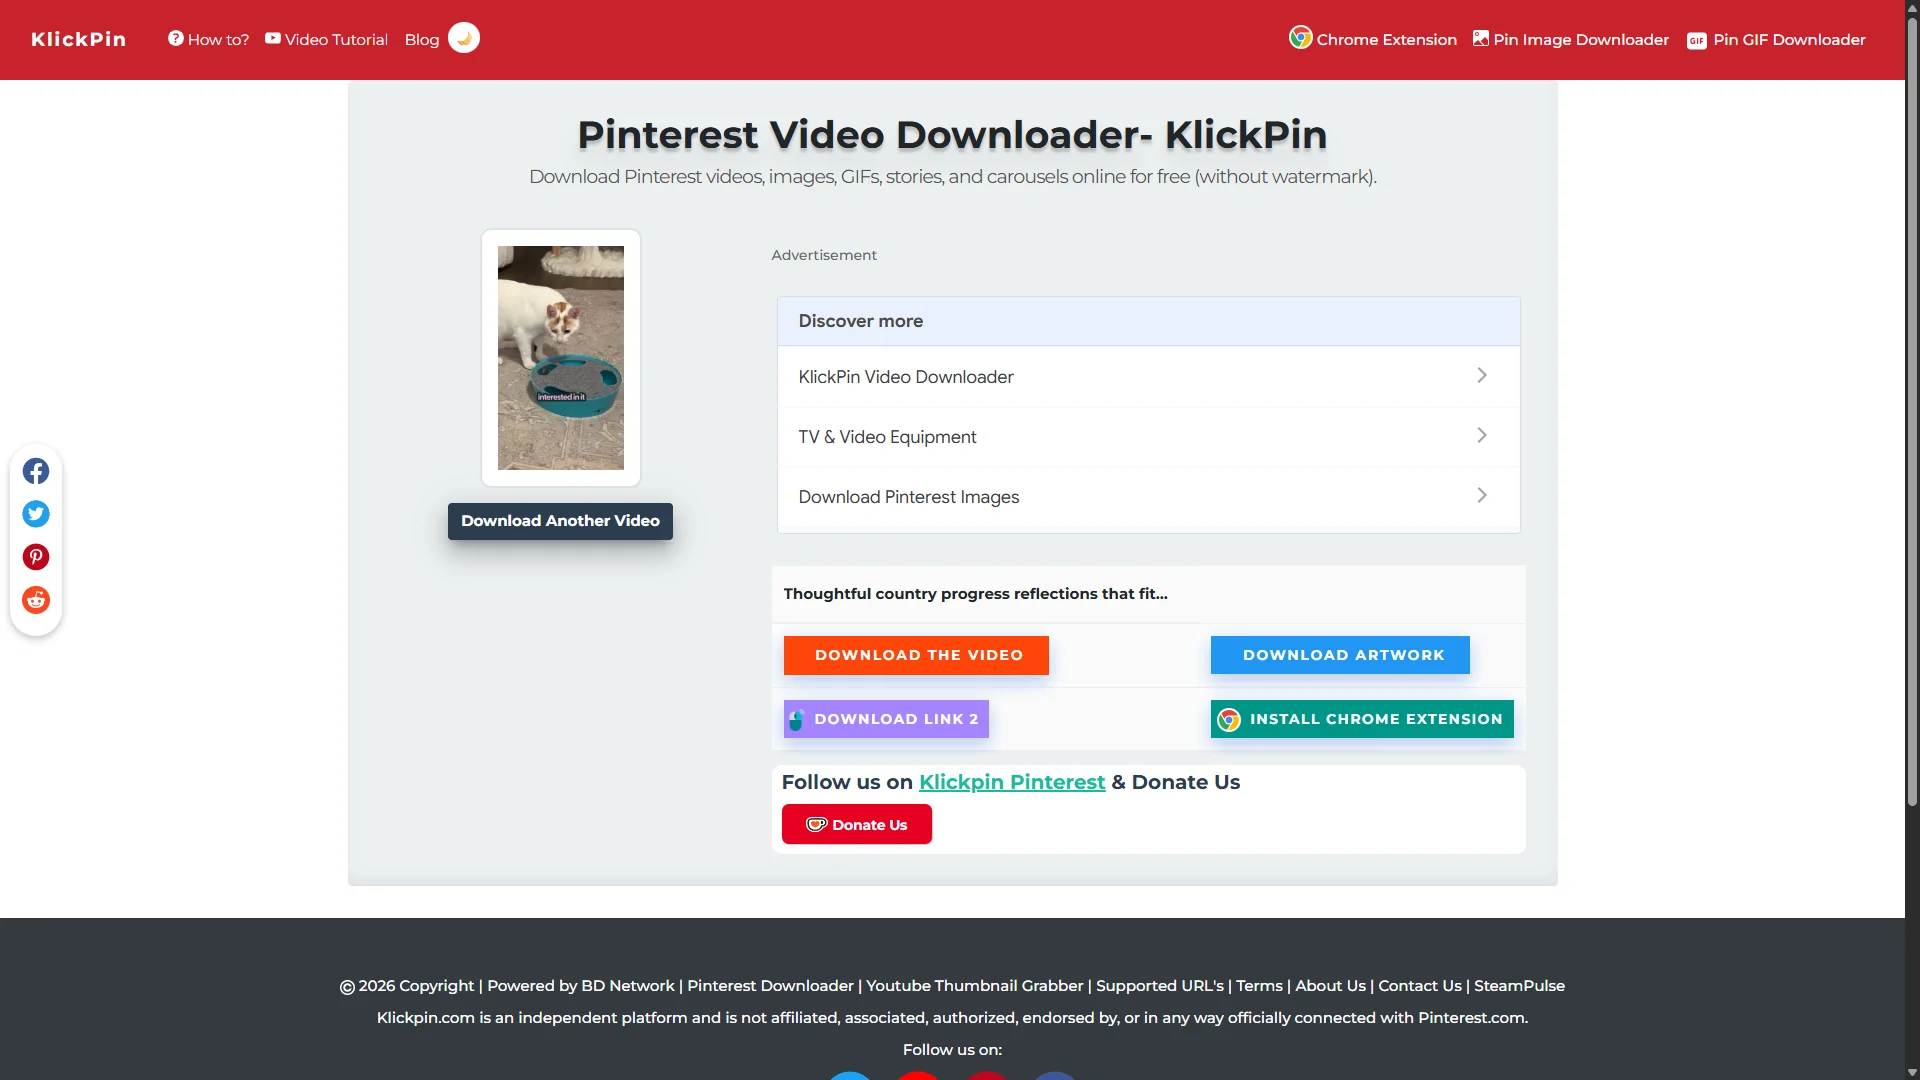Select KlickPin Video Downloader ad row text

click(x=906, y=377)
